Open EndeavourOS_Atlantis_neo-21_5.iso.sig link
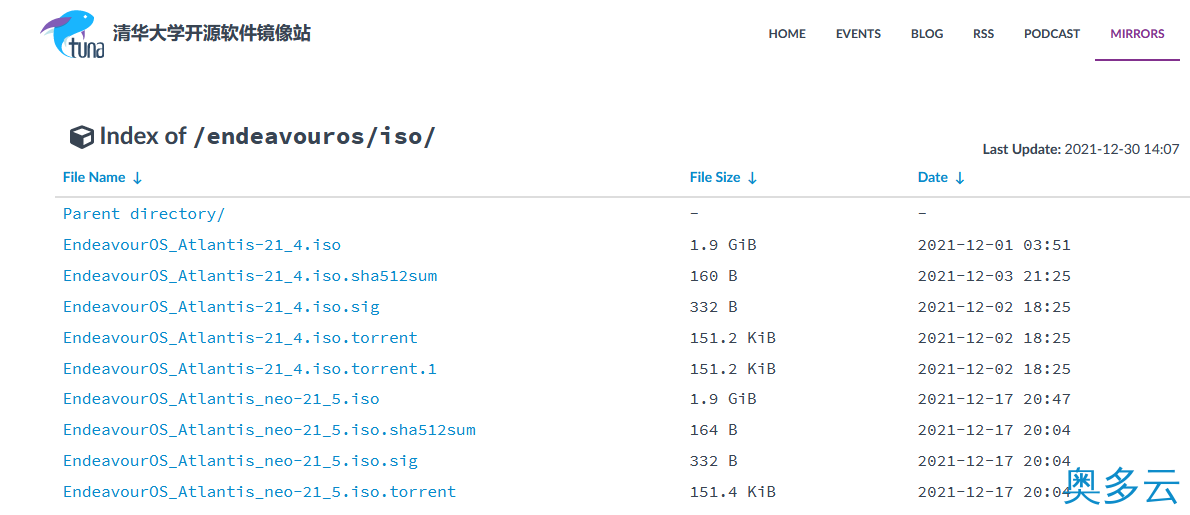 coord(240,461)
